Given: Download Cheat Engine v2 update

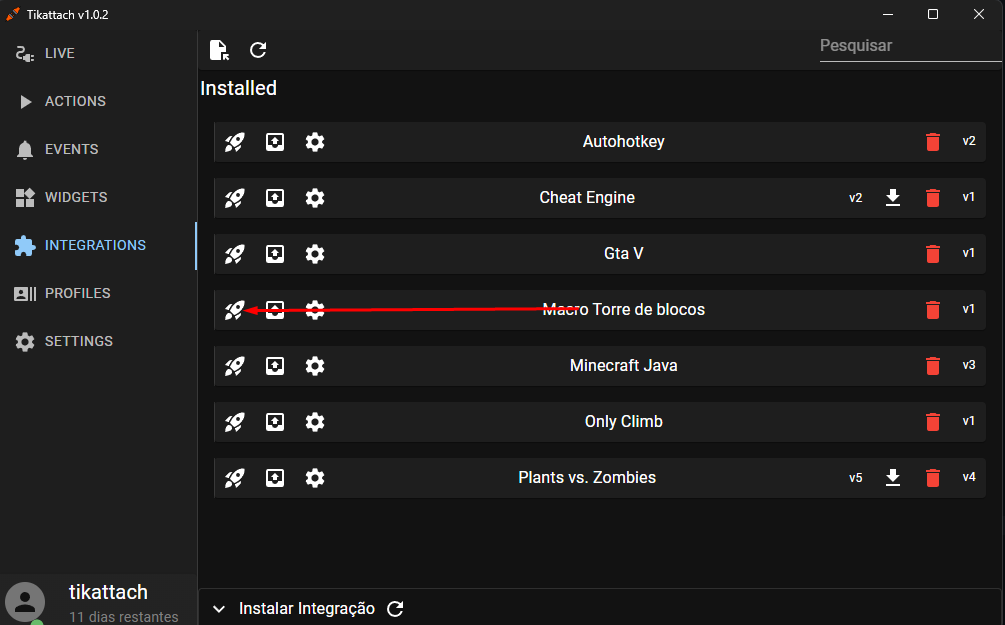Looking at the screenshot, I should click(x=893, y=197).
